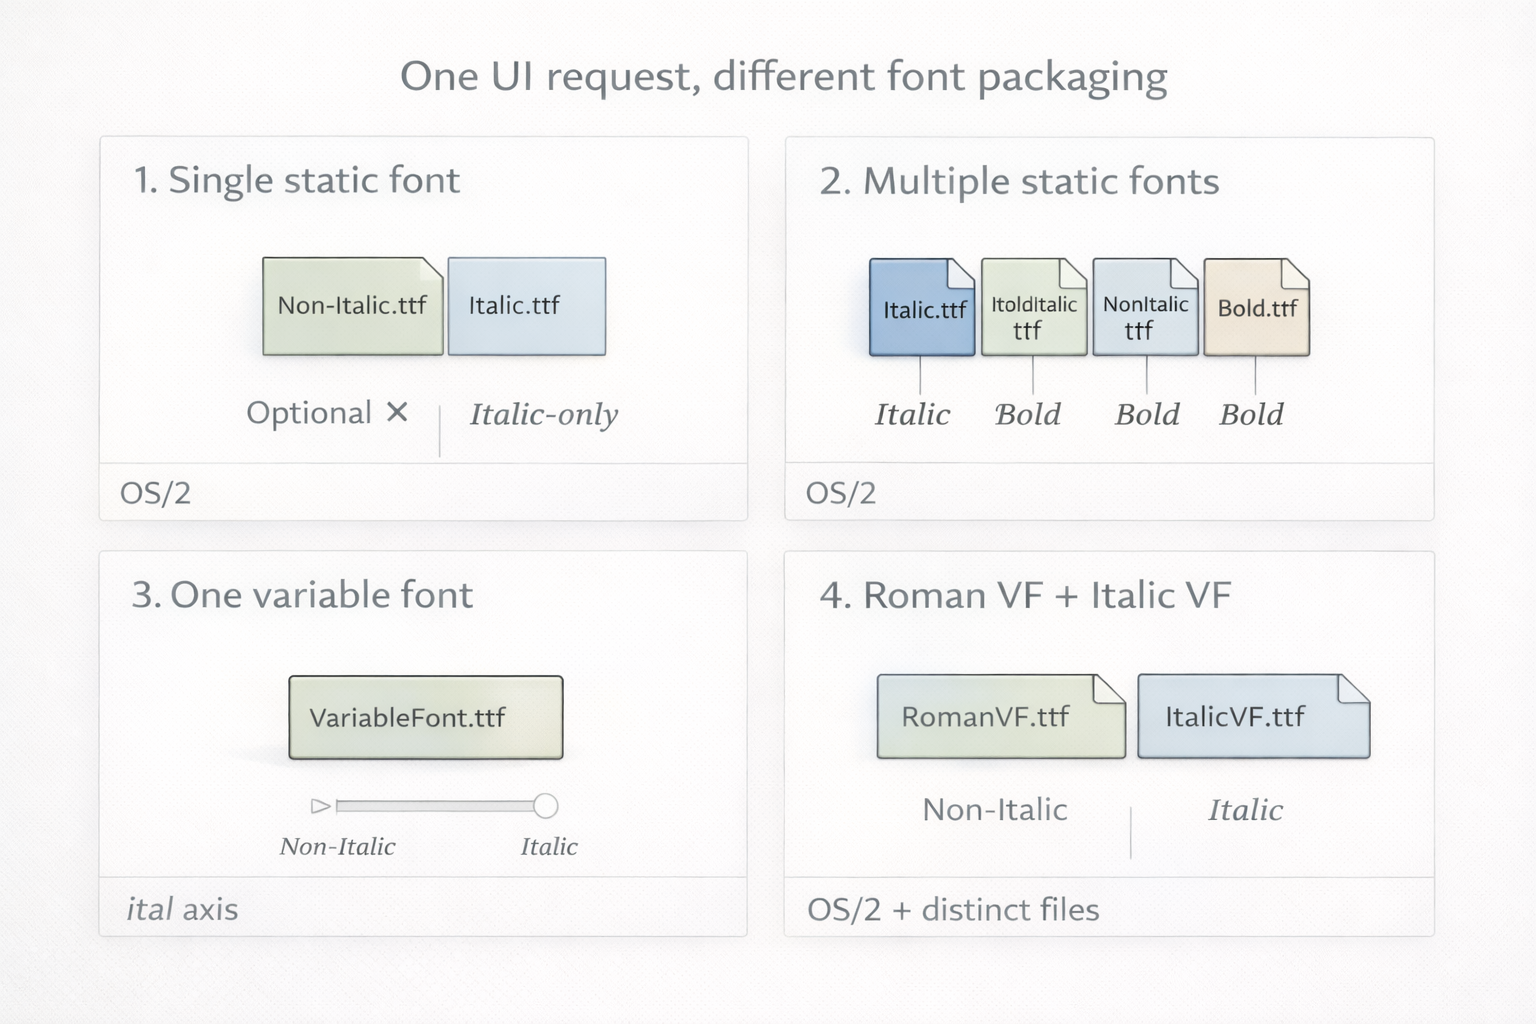Open the Single static font section header
1536x1024 pixels.
click(x=297, y=180)
